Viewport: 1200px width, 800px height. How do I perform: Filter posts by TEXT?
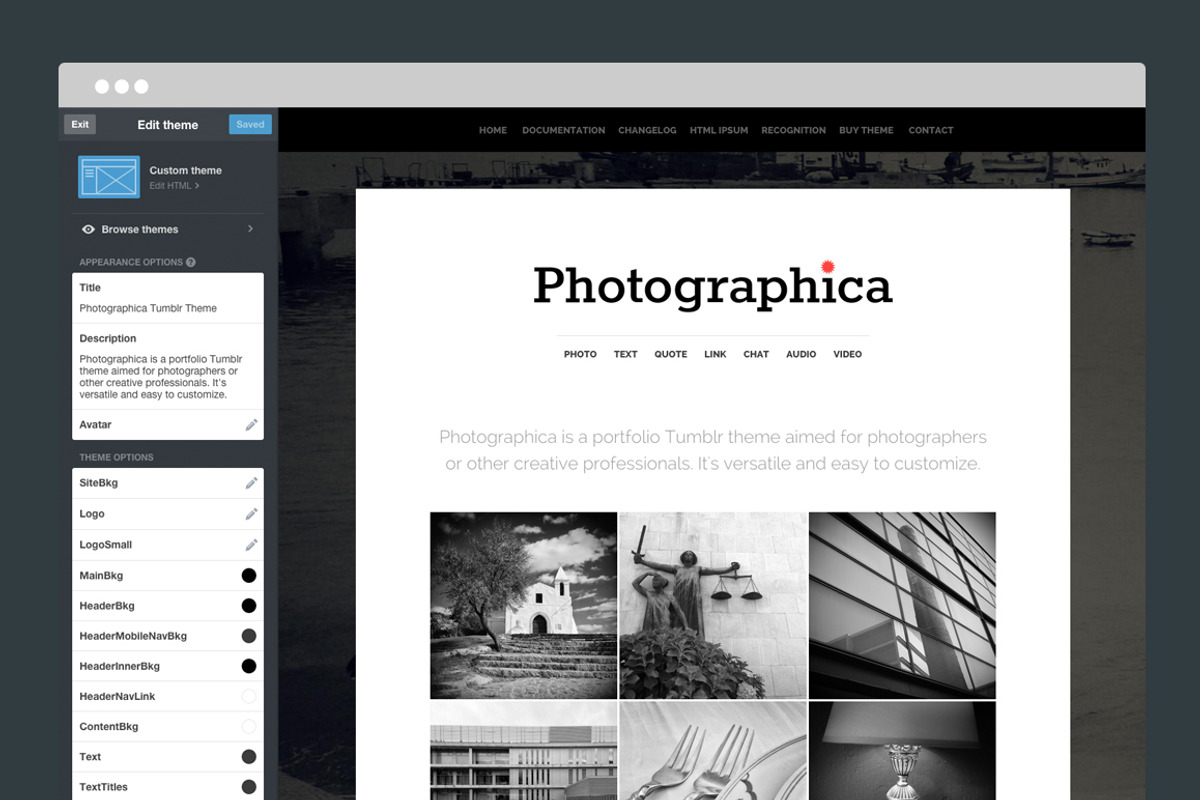click(x=626, y=354)
